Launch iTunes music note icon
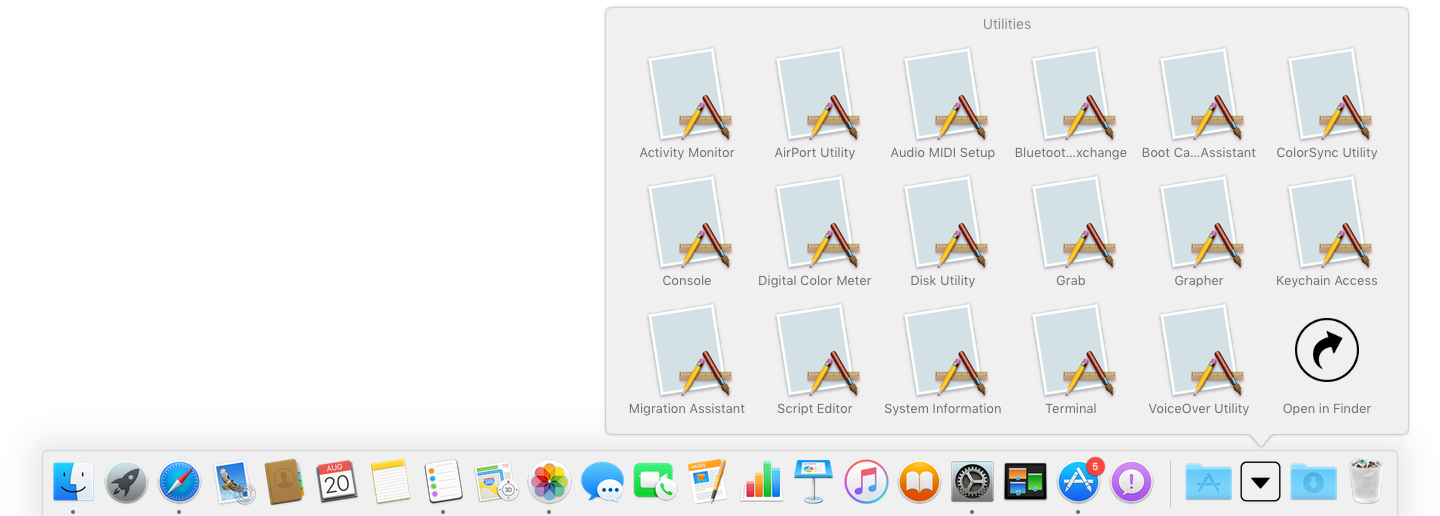1440x516 pixels. pyautogui.click(x=866, y=482)
